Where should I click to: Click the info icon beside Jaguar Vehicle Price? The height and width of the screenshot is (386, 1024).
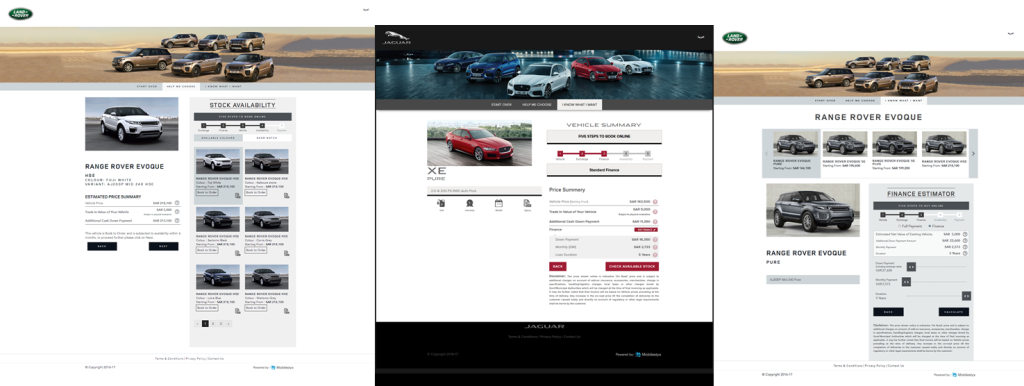pos(655,202)
